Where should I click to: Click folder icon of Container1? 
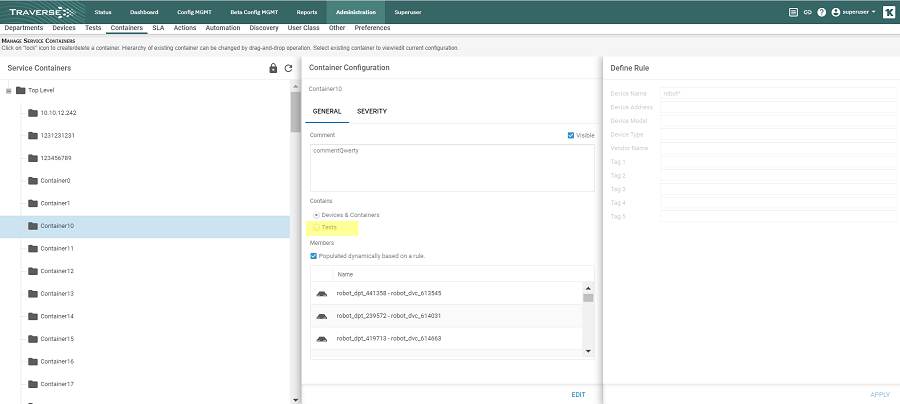point(33,203)
